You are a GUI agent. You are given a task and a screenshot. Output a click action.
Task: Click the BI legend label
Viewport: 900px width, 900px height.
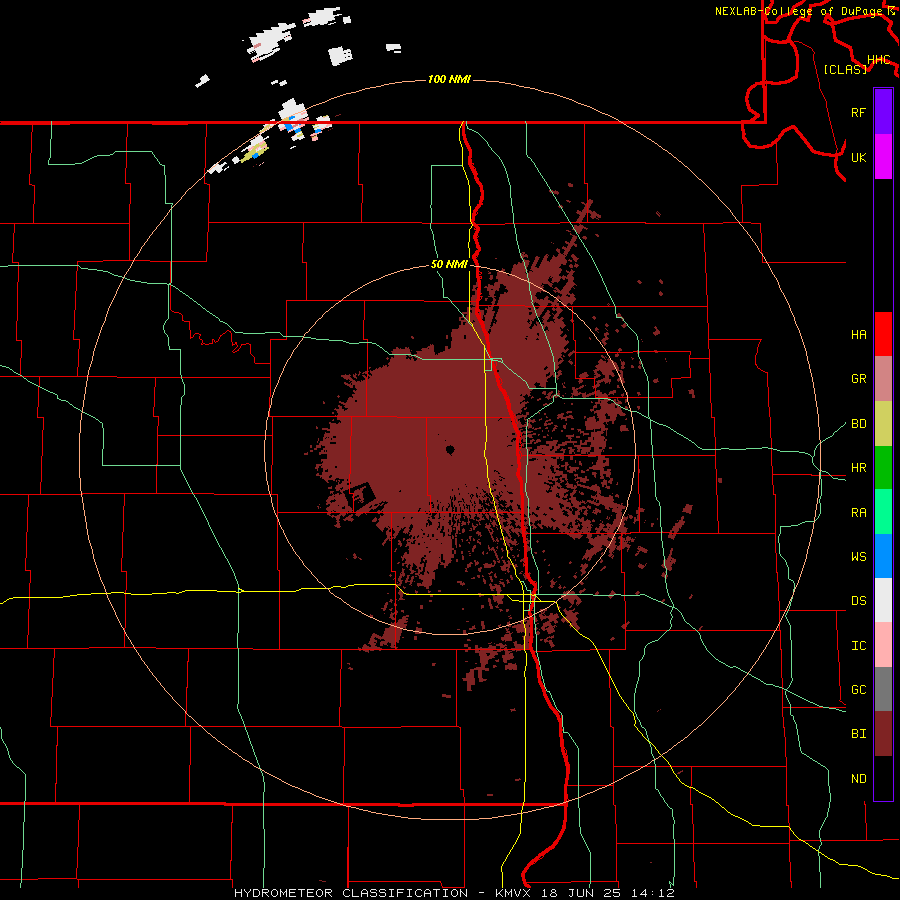(858, 734)
